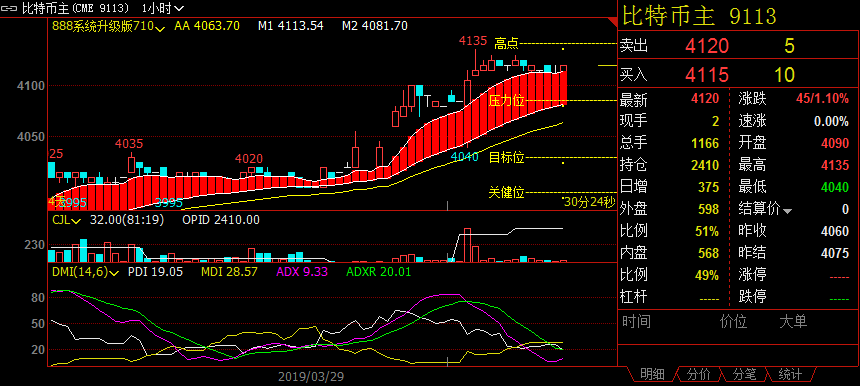The height and width of the screenshot is (386, 860).
Task: Click the M1 4113.54 value
Action: point(291,26)
